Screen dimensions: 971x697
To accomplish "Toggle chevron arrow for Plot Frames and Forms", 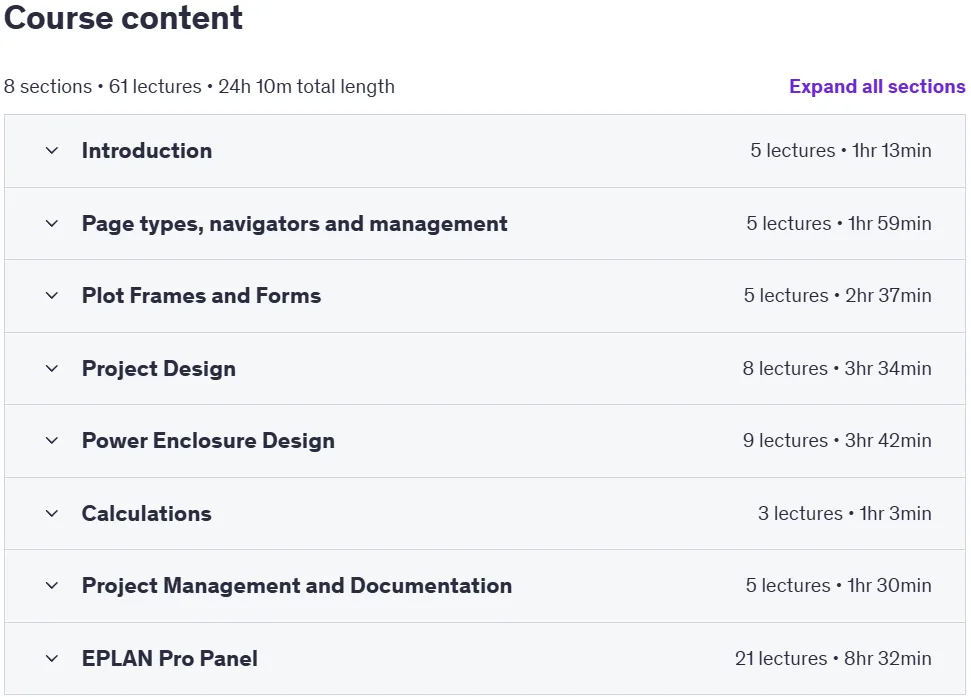I will click(x=52, y=296).
